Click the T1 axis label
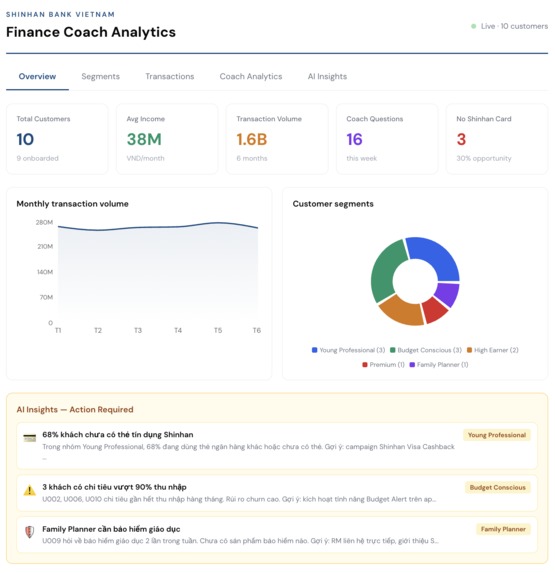The height and width of the screenshot is (573, 555). click(x=58, y=330)
